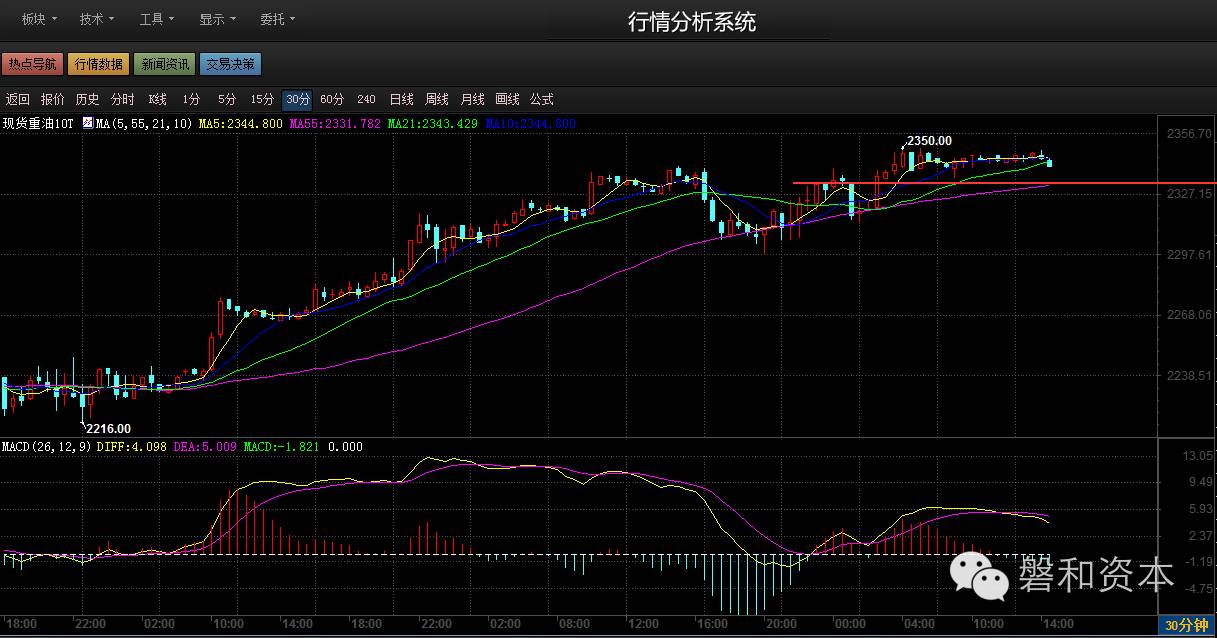
Task: Click the 2216.00 low price marker
Action: 108,428
